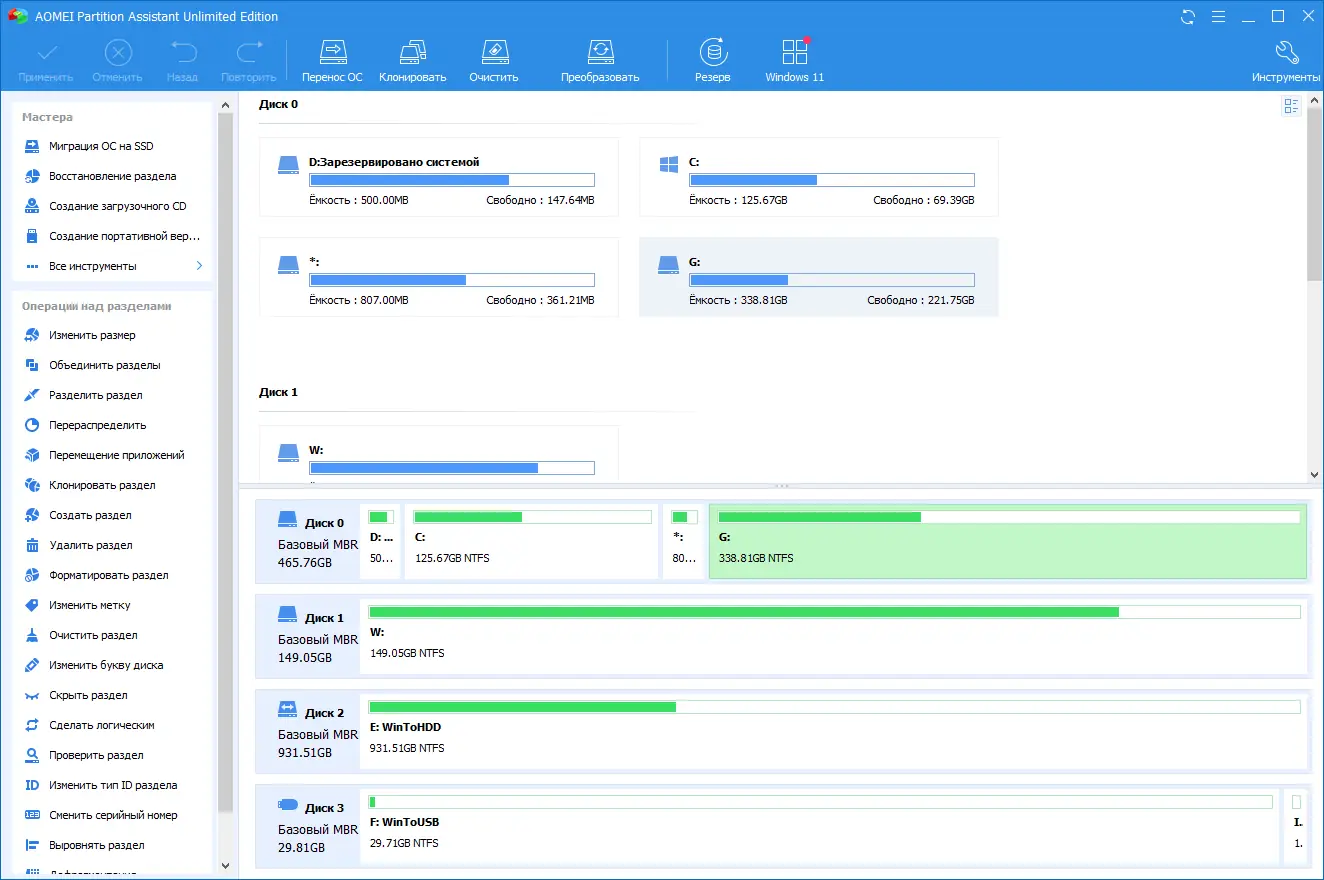
Task: Open the Преобразовать convert tool
Action: 600,58
